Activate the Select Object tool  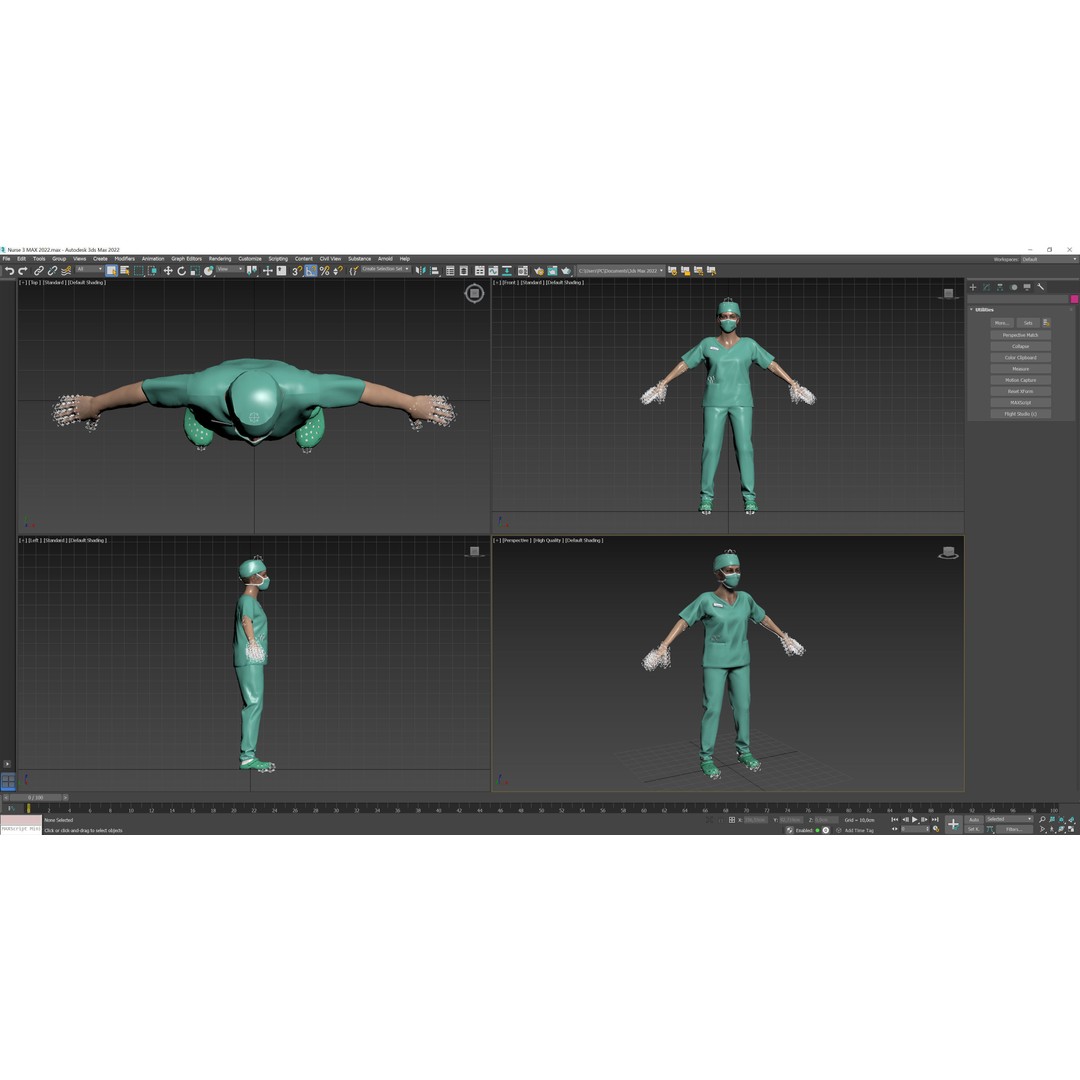112,271
